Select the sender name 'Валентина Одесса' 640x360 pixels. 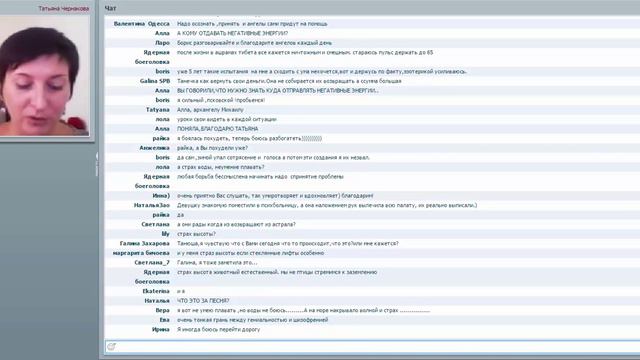coord(142,24)
